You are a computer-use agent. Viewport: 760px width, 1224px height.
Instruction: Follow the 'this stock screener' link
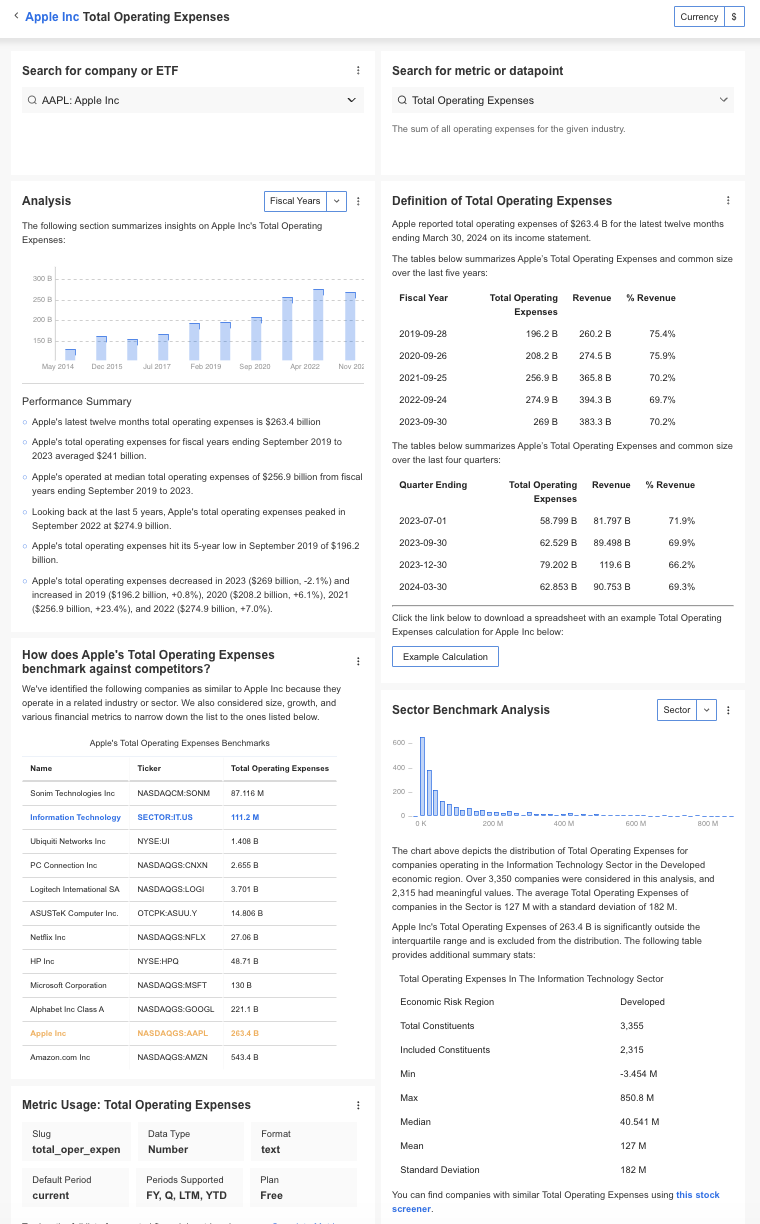pos(698,1195)
